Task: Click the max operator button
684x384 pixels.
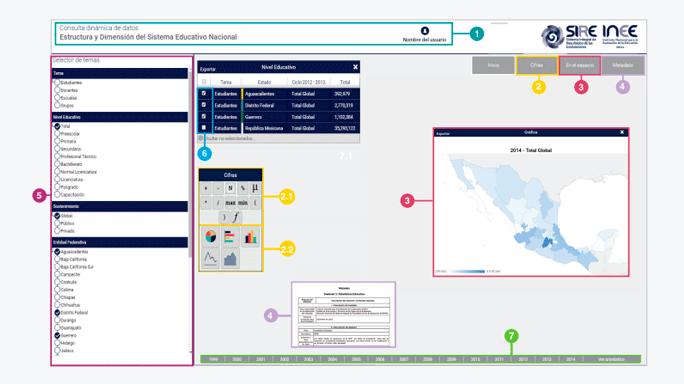Action: point(230,202)
